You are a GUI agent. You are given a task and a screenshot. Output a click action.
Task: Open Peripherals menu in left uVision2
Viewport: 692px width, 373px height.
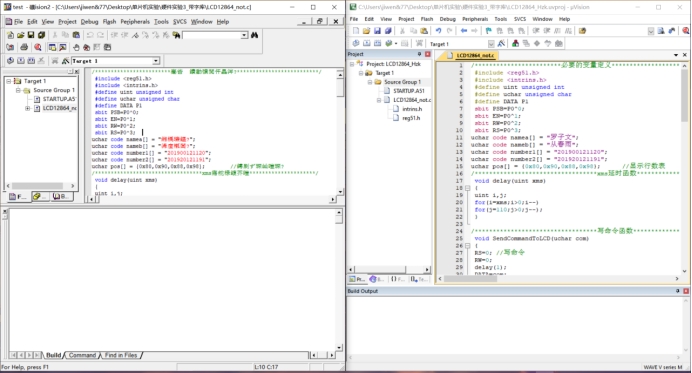pos(135,22)
